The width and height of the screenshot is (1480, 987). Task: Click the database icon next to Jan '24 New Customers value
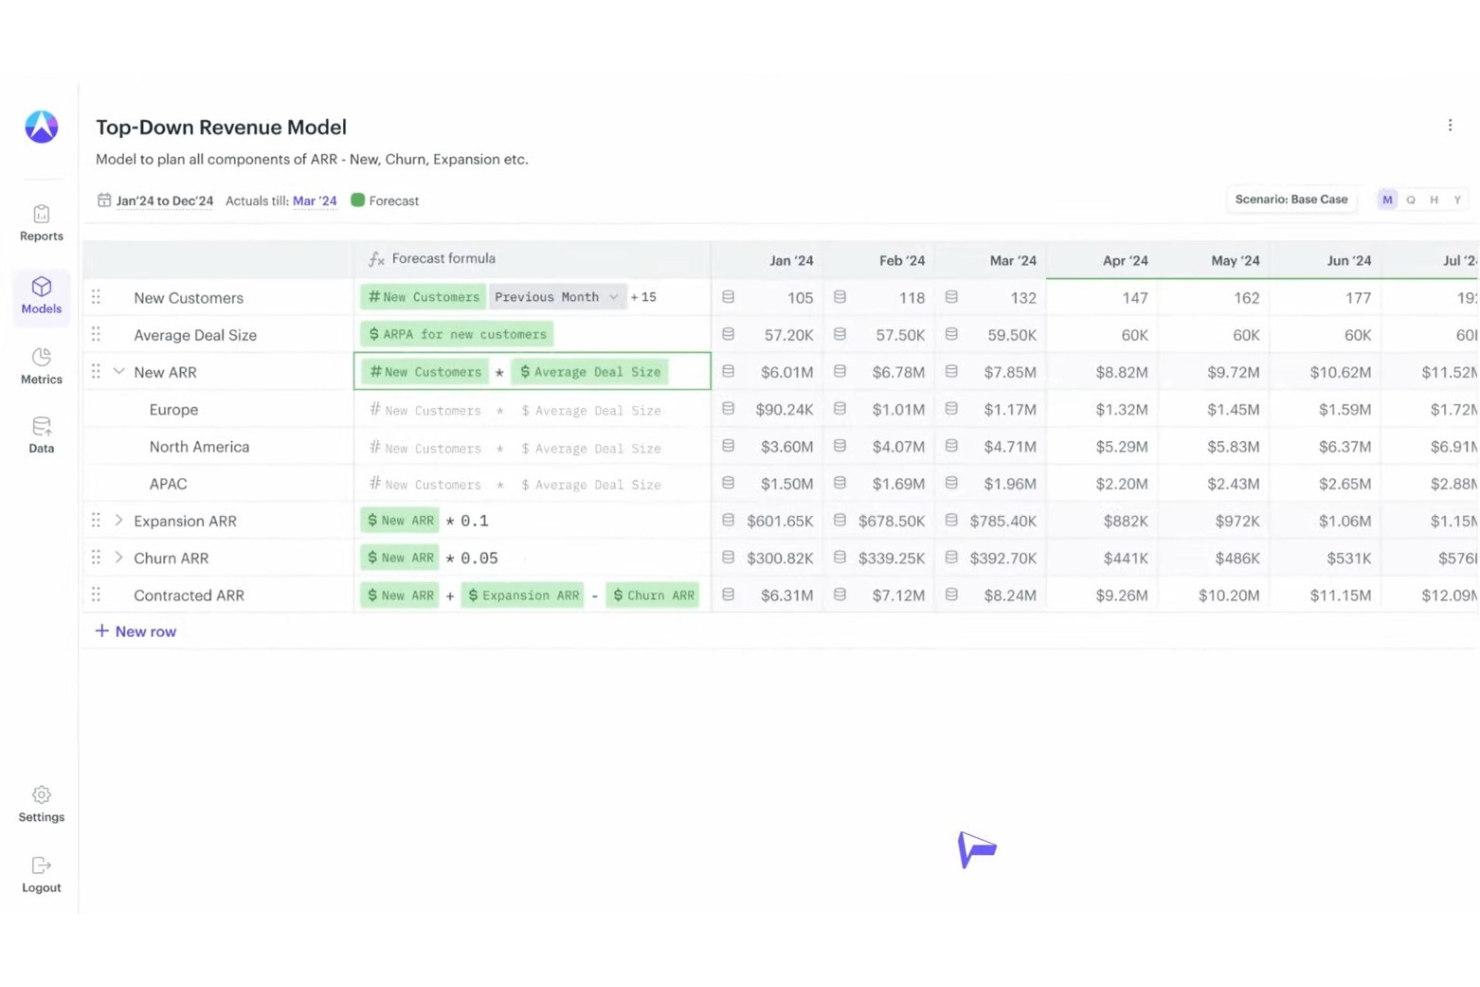point(728,297)
